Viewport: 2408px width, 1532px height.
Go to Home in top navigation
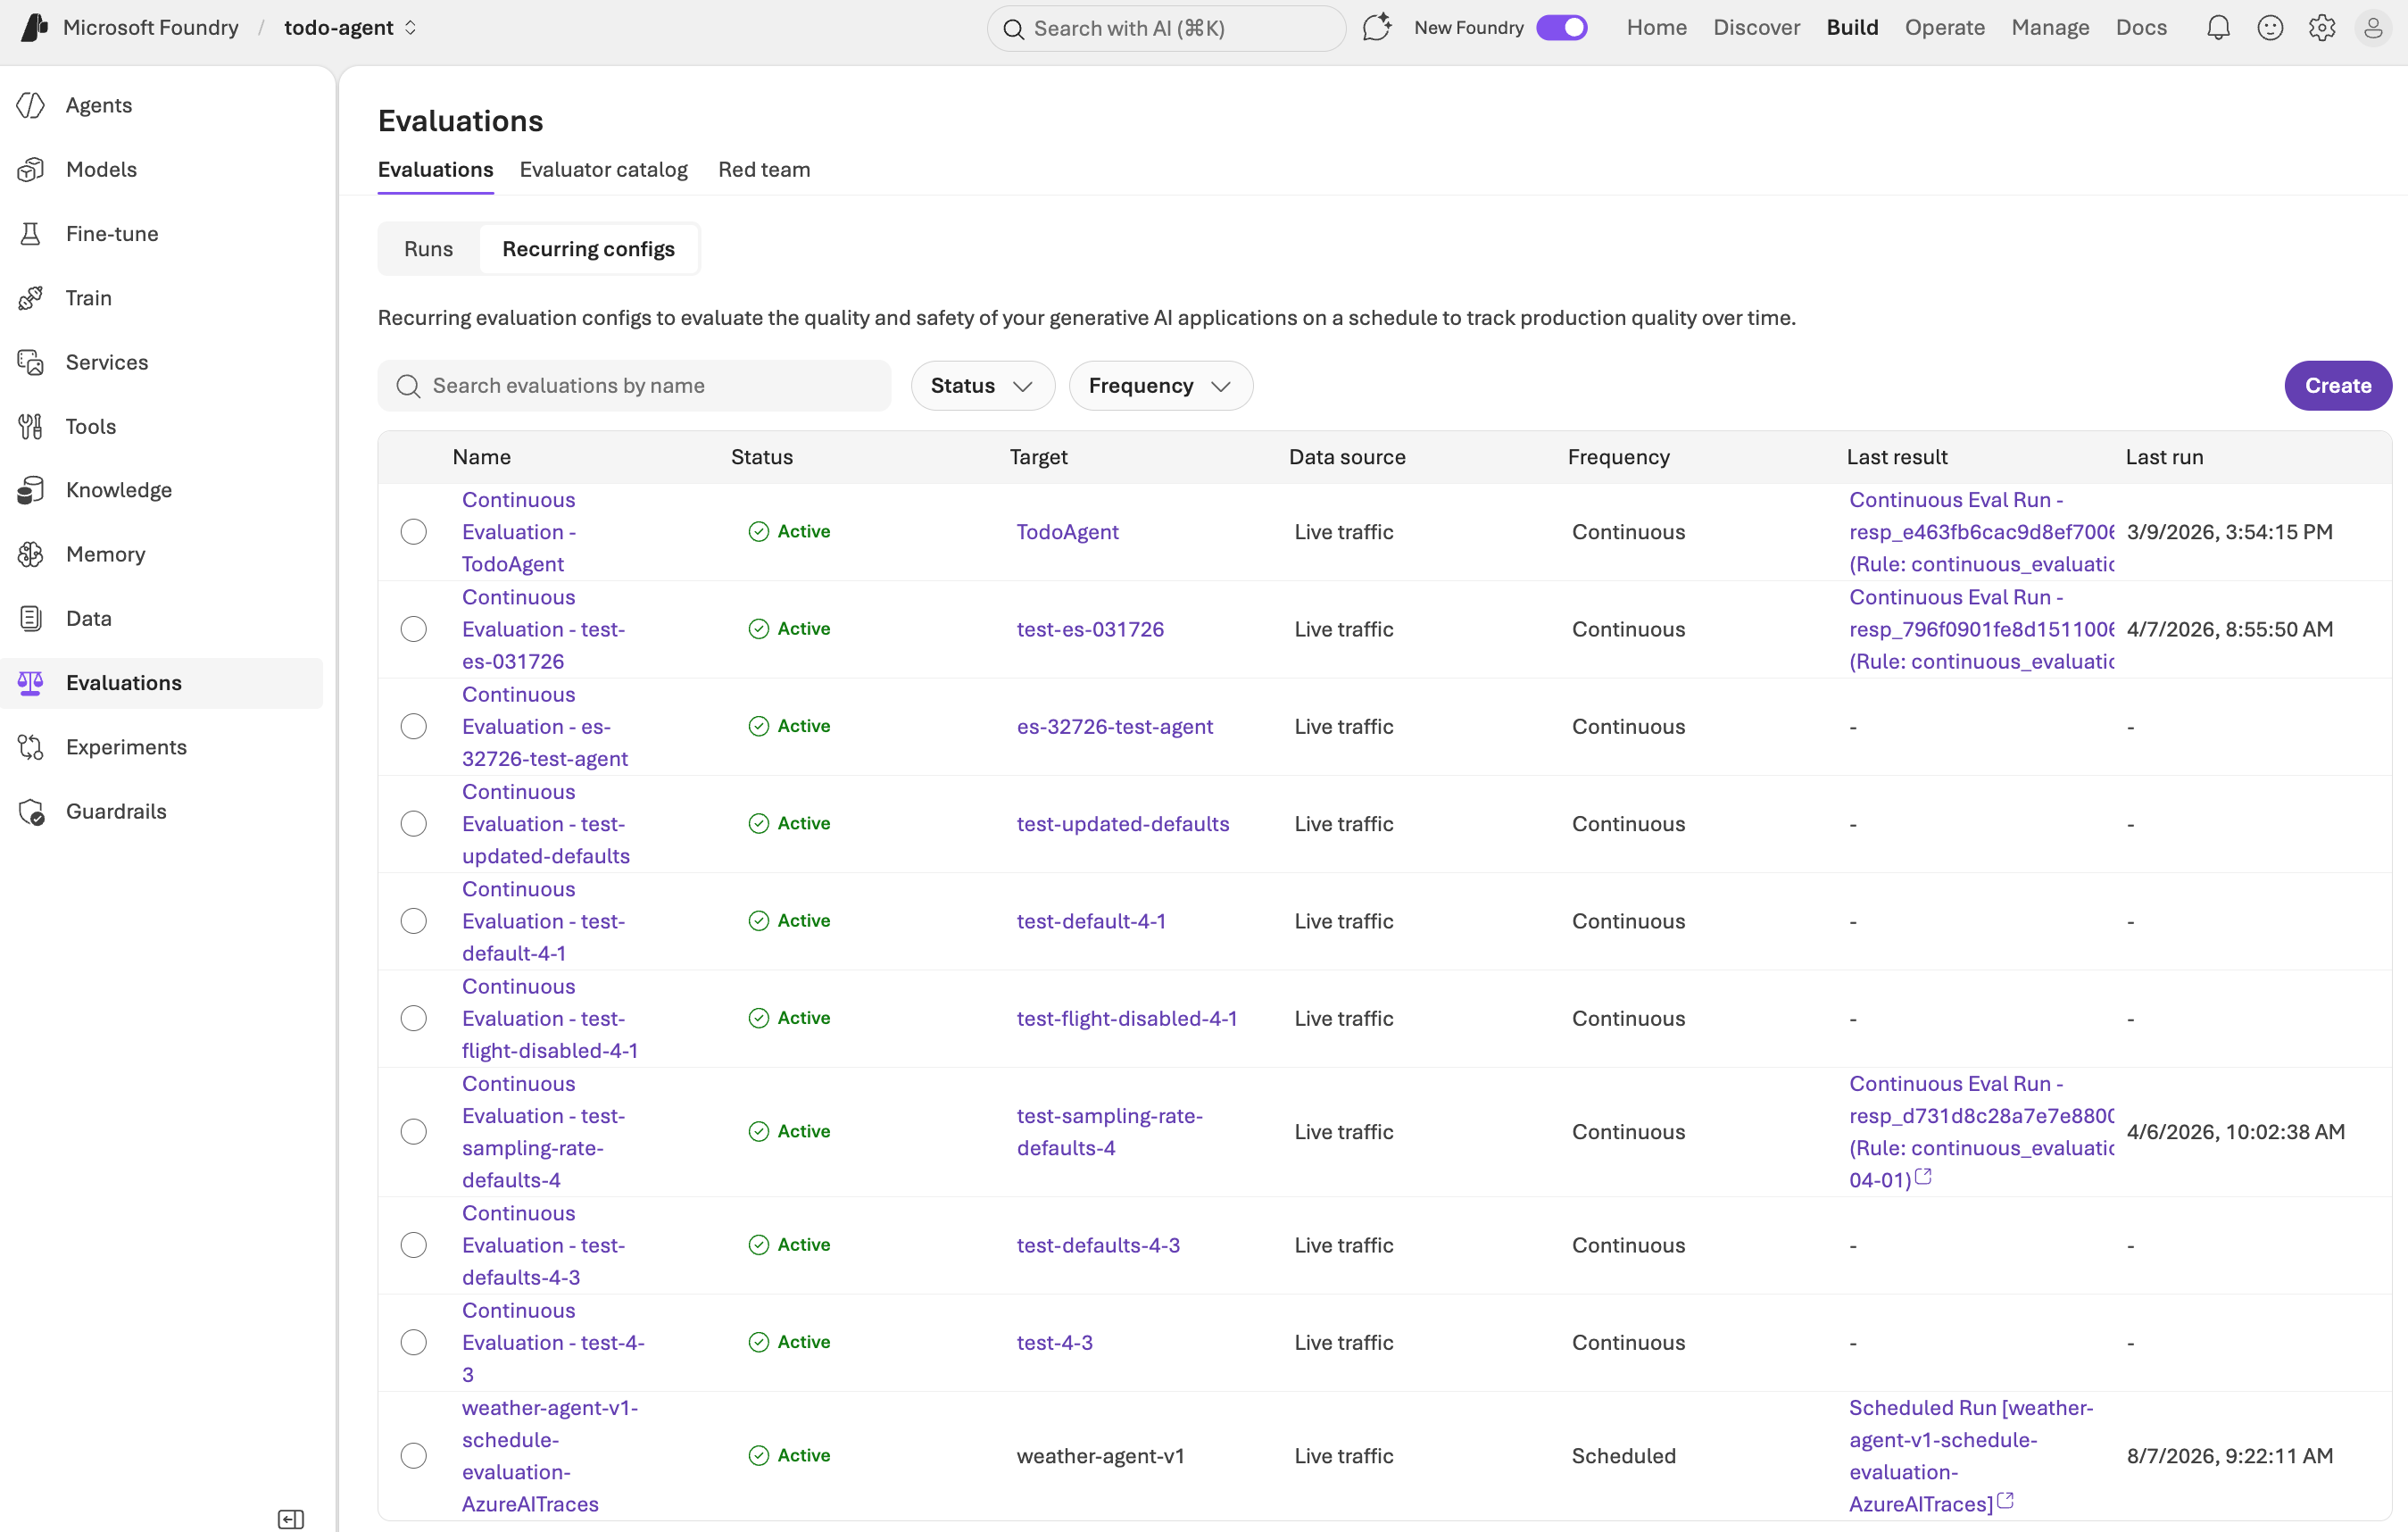(x=1656, y=27)
